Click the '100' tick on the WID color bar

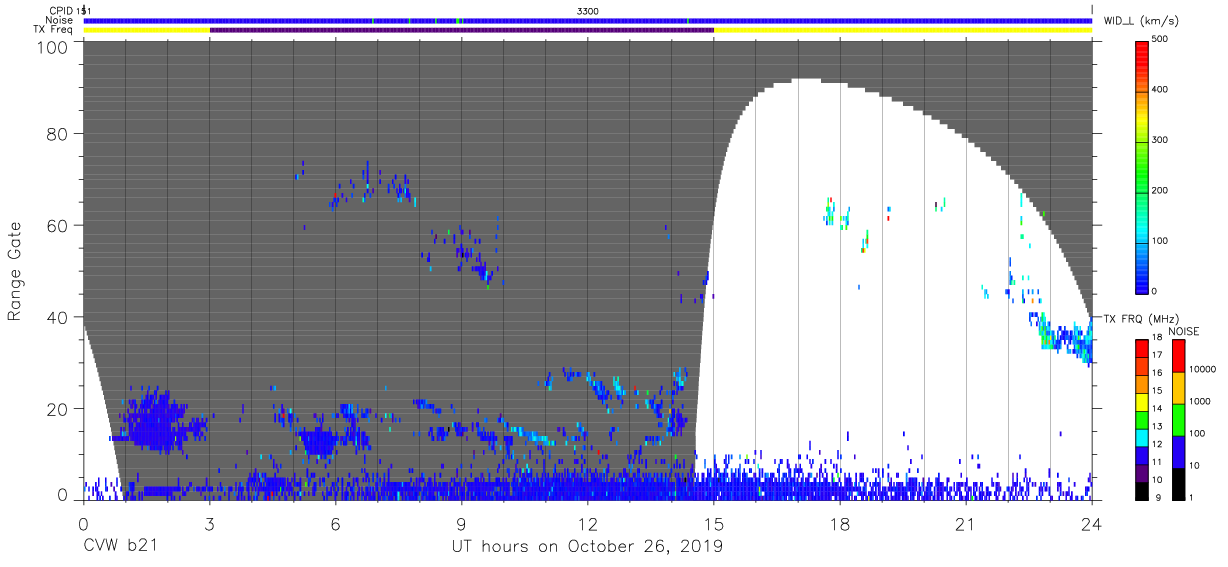[x=1161, y=241]
